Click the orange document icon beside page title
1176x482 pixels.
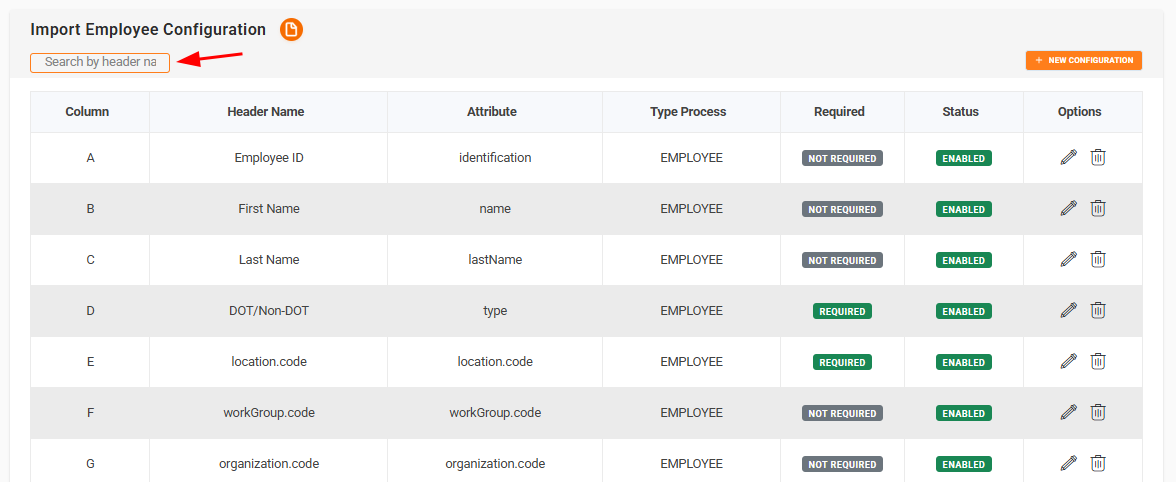[x=291, y=30]
